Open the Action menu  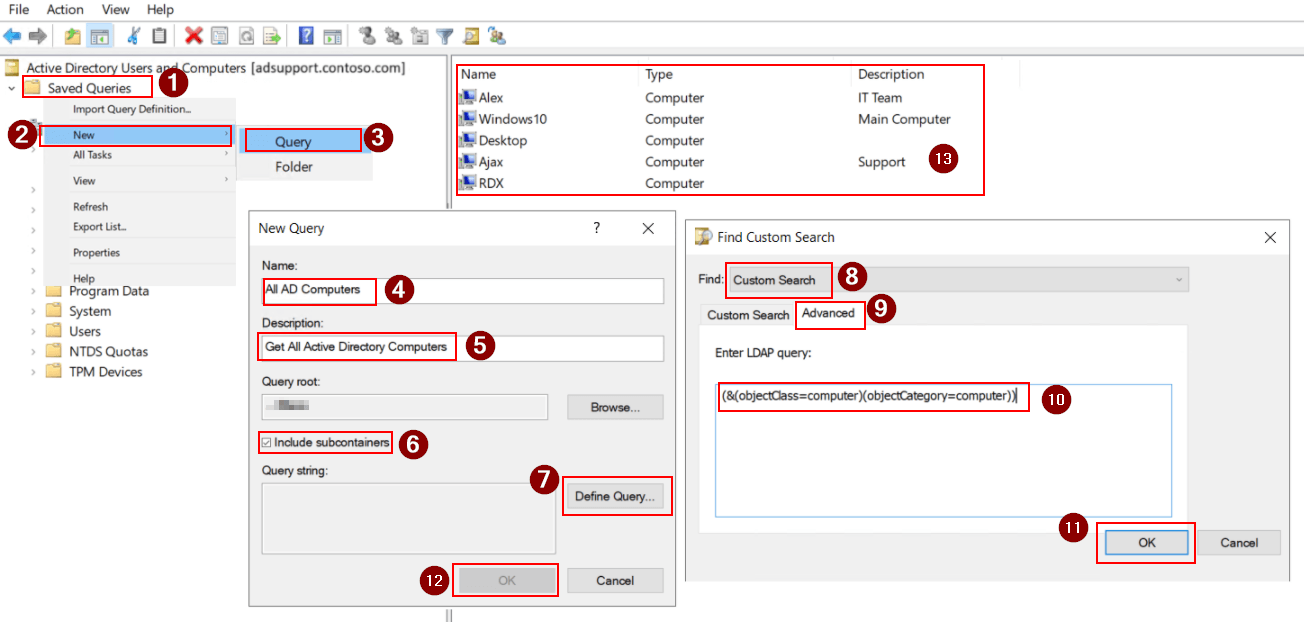coord(64,9)
